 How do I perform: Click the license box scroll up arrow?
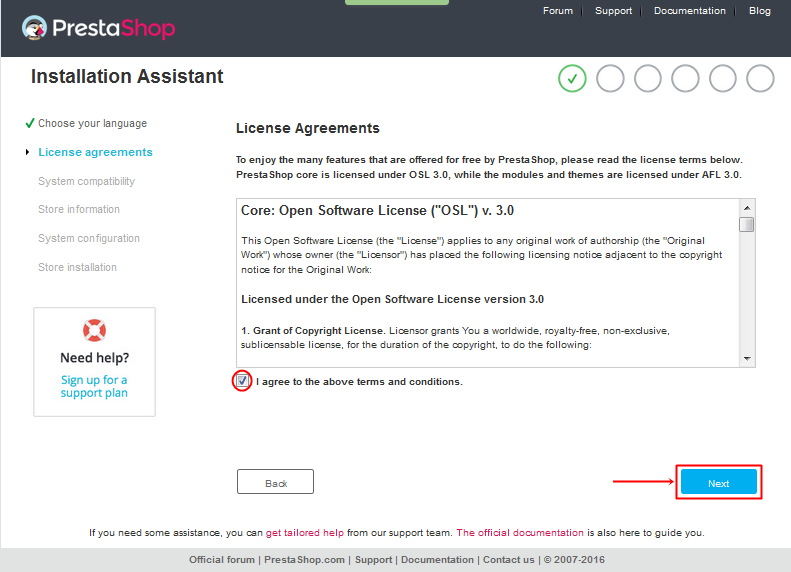(747, 208)
